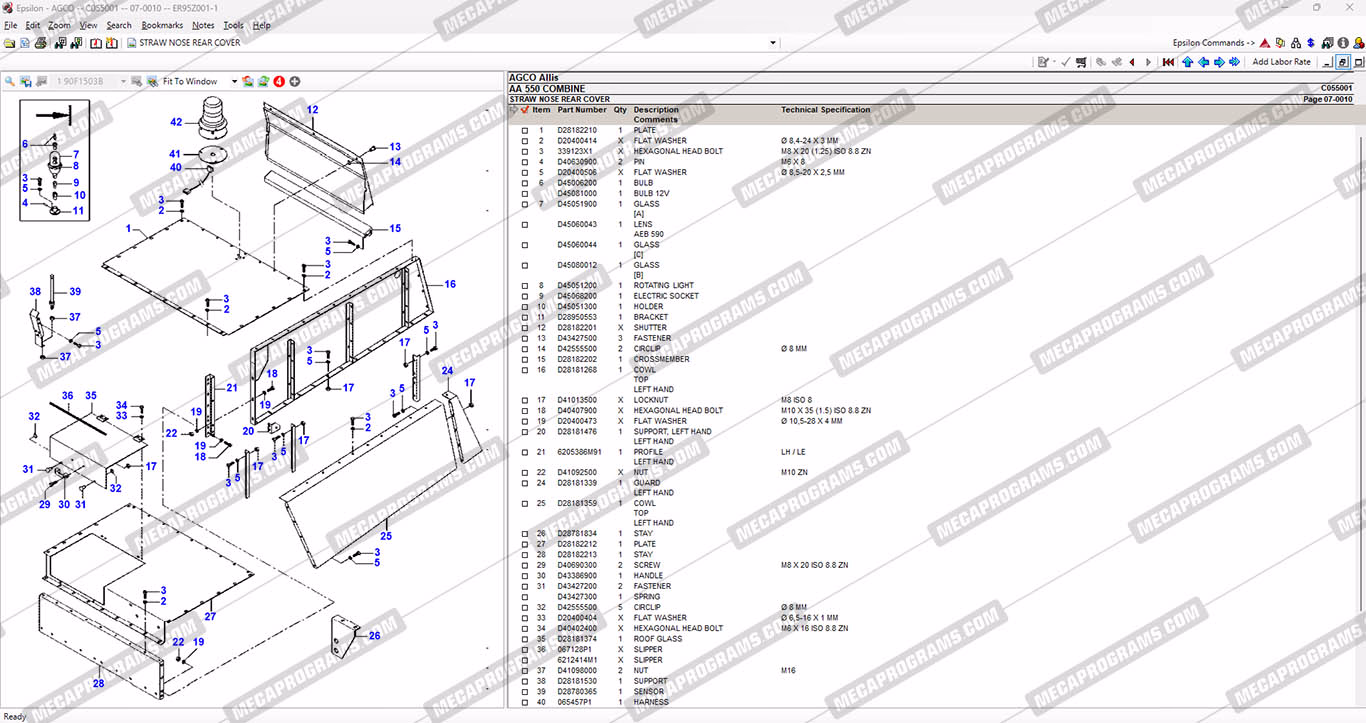Click the magnifier zoom icon above diagram
The height and width of the screenshot is (723, 1366).
(10, 81)
